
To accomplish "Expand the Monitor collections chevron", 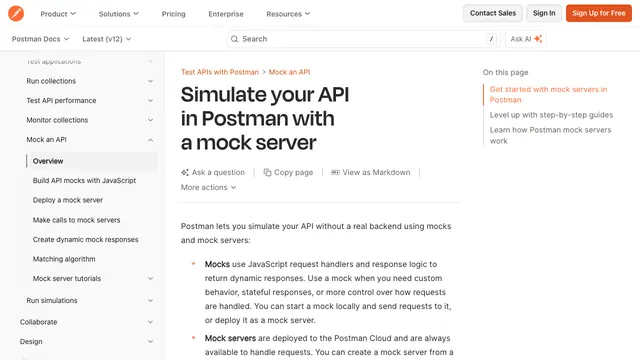I will tap(150, 120).
